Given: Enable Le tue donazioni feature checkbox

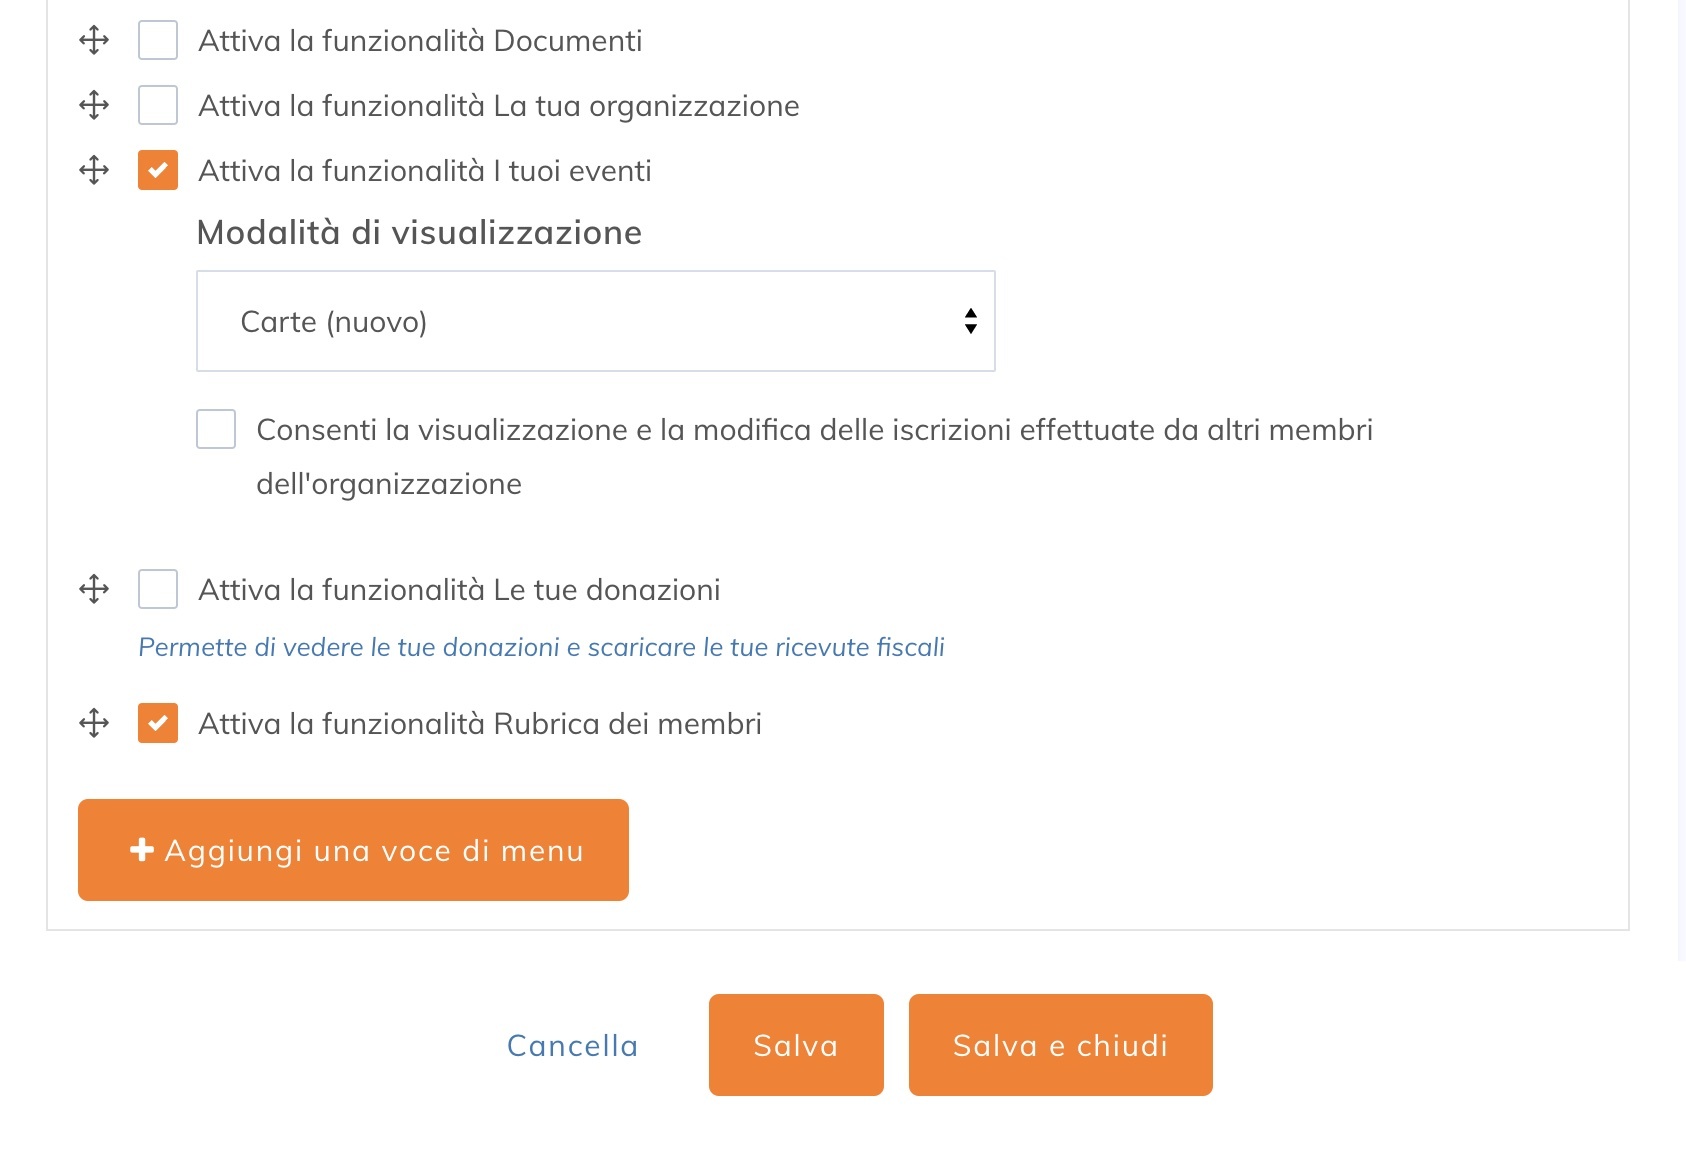Looking at the screenshot, I should pyautogui.click(x=158, y=589).
